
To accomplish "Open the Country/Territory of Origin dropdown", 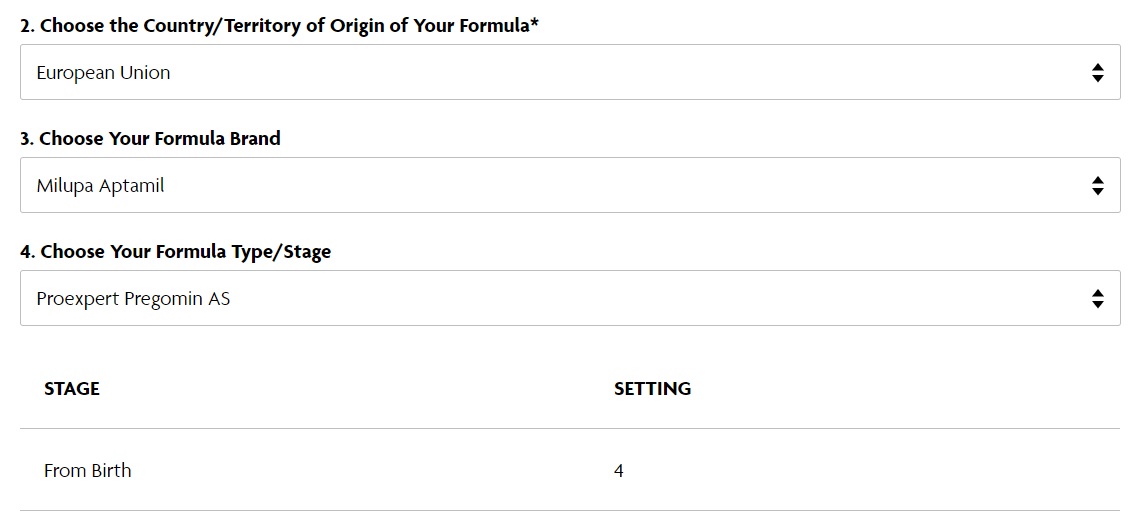I will click(570, 72).
